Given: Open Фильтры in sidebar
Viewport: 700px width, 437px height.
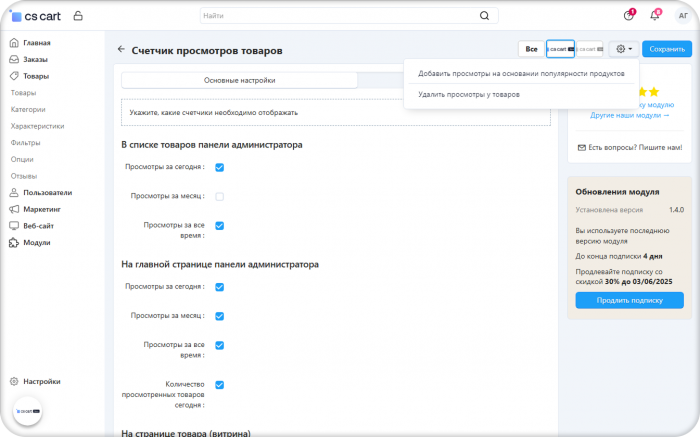Looking at the screenshot, I should click(25, 143).
